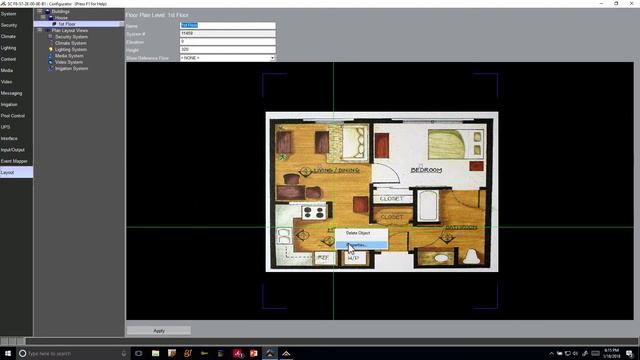
Task: Click the House node icon
Action: point(51,18)
